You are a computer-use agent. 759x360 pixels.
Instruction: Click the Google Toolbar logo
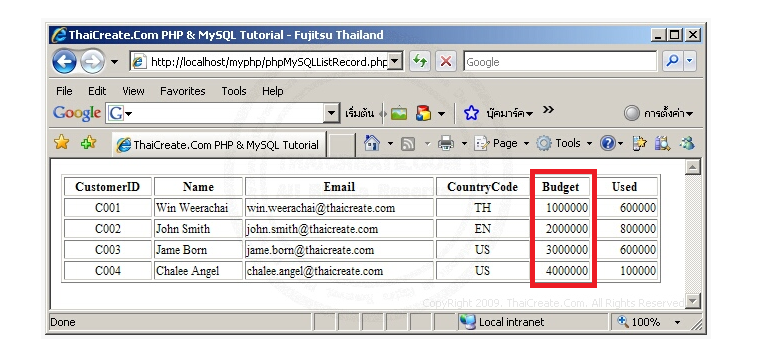(x=76, y=113)
